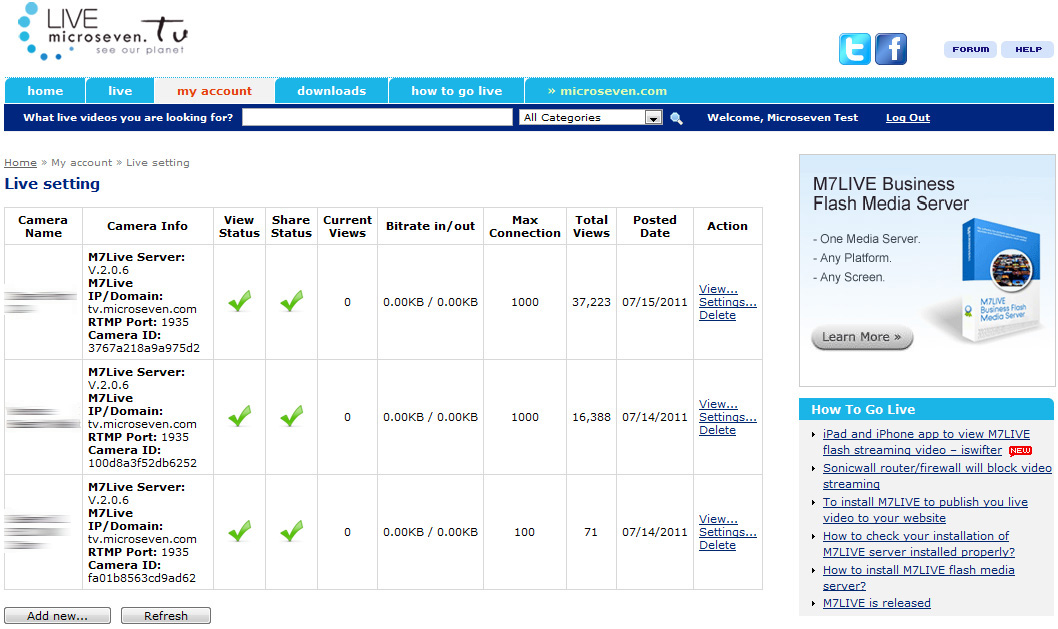Open How to check your installation link

click(918, 544)
